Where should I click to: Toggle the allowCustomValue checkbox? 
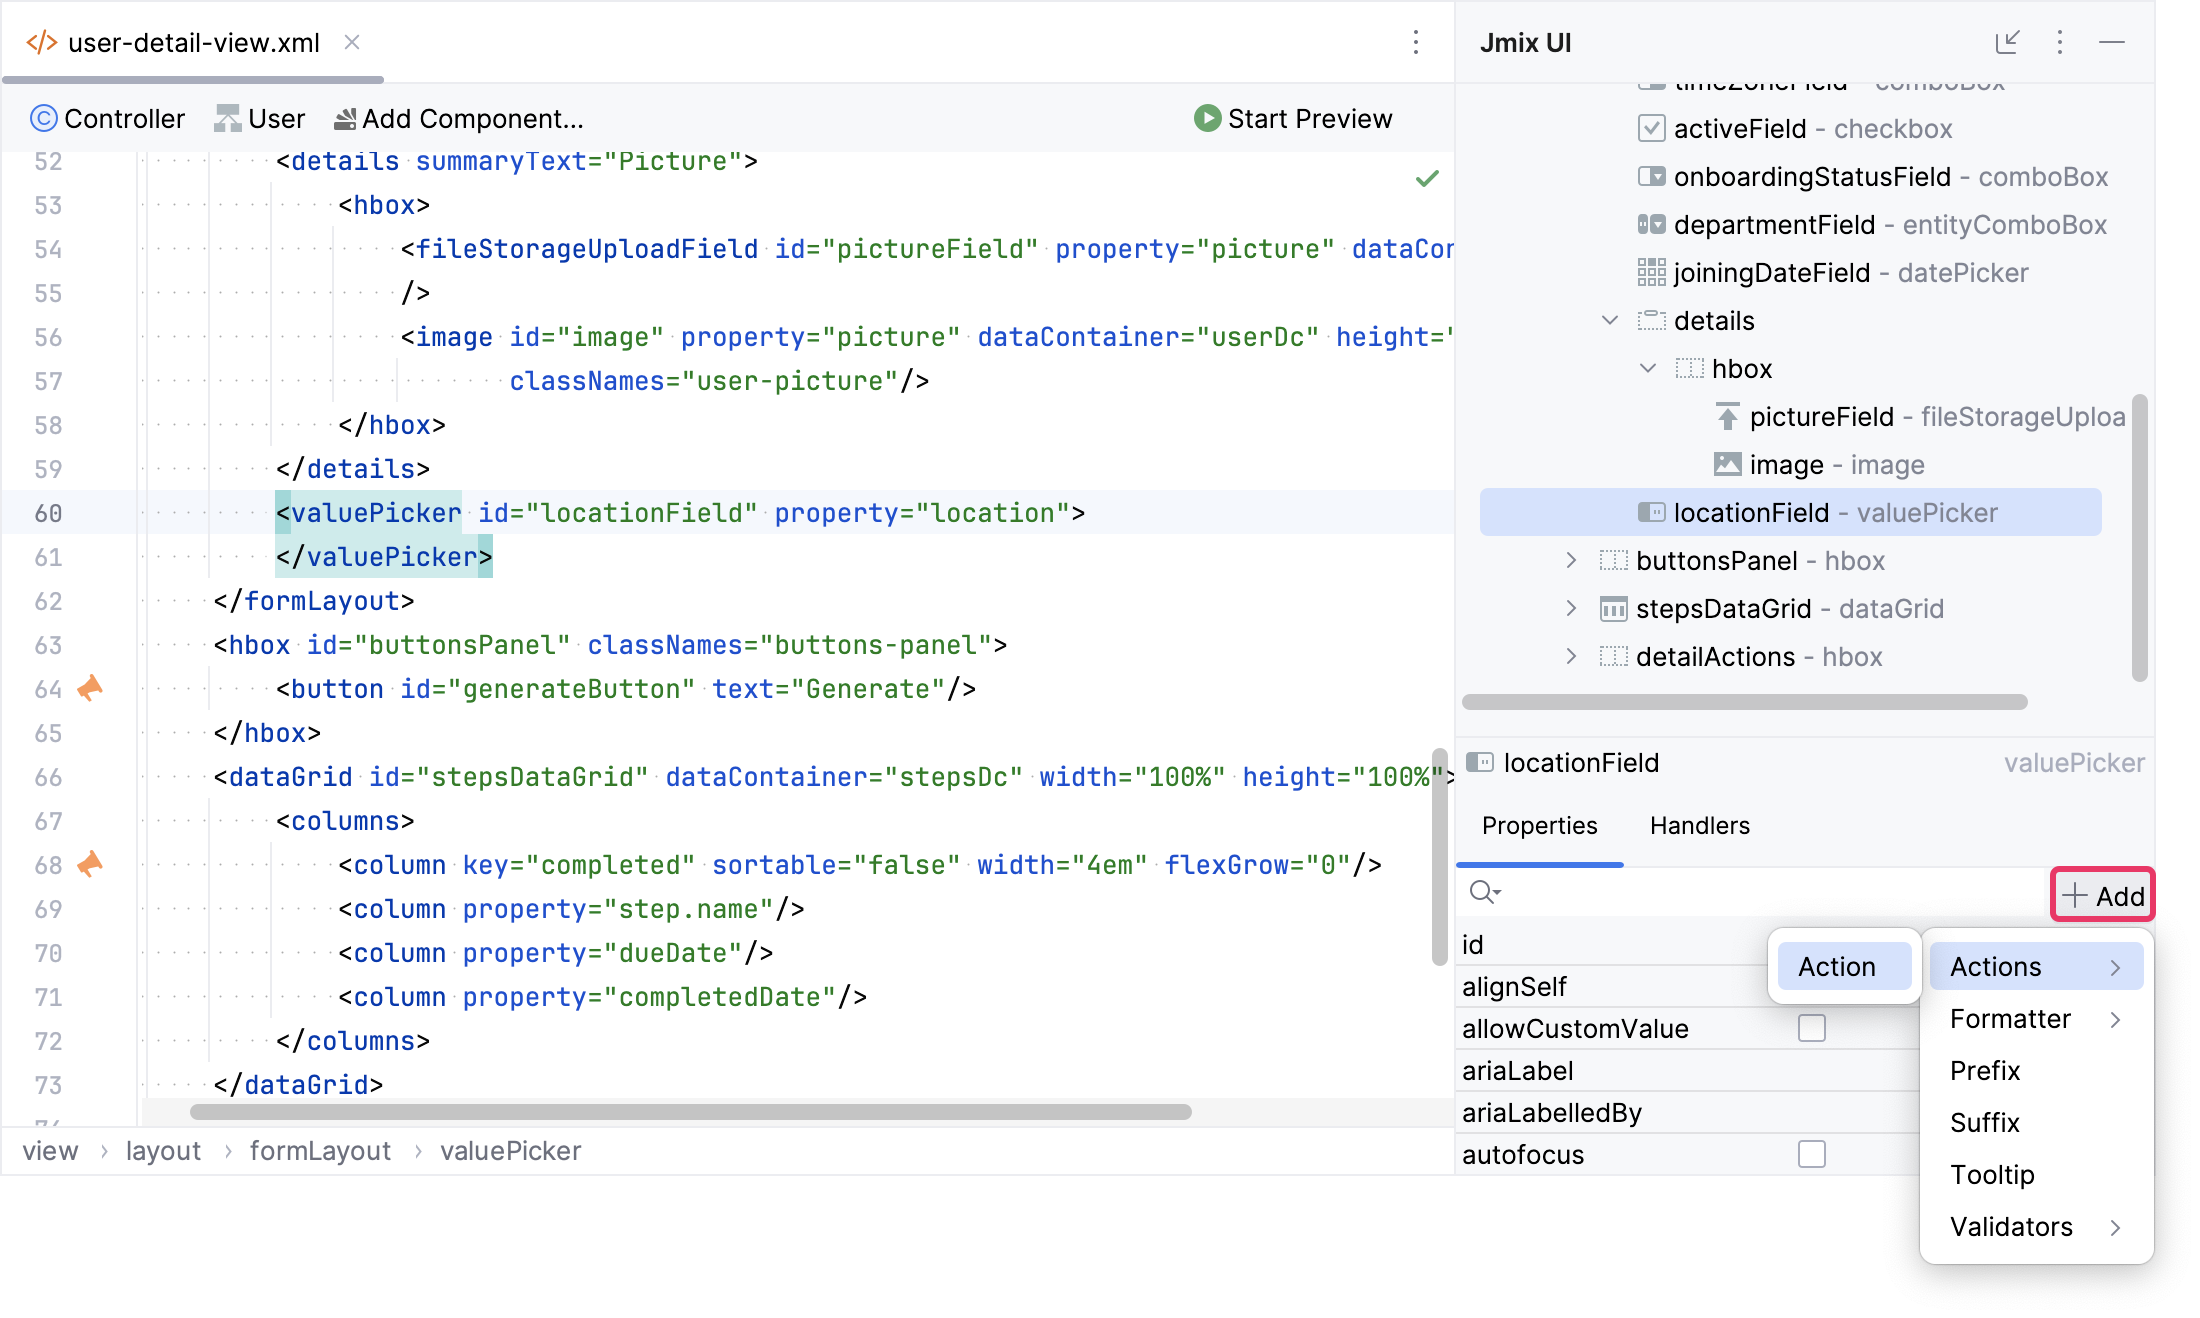coord(1811,1028)
